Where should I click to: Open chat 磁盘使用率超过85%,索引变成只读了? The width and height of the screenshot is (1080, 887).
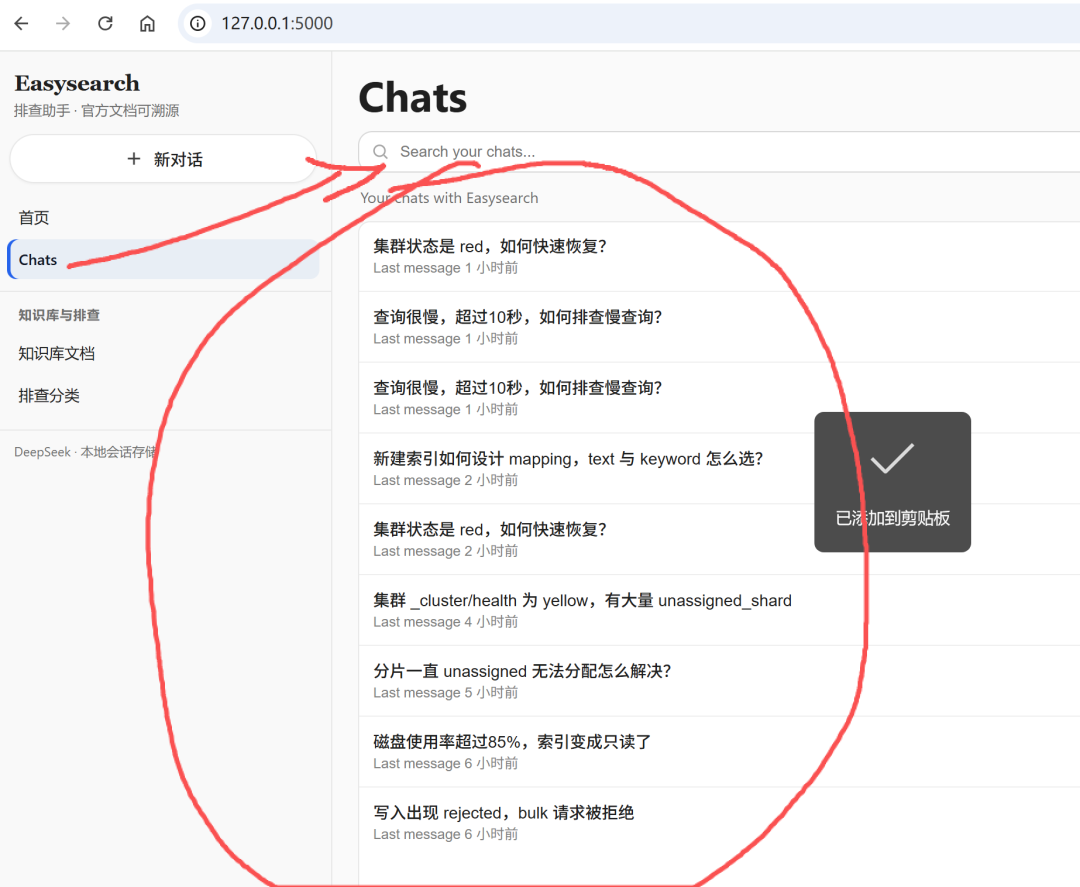719,752
